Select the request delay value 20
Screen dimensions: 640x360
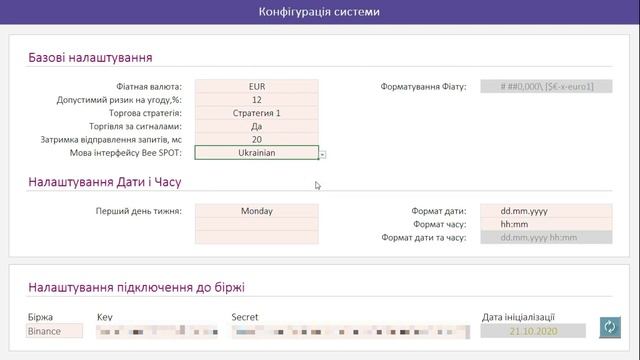pyautogui.click(x=257, y=139)
